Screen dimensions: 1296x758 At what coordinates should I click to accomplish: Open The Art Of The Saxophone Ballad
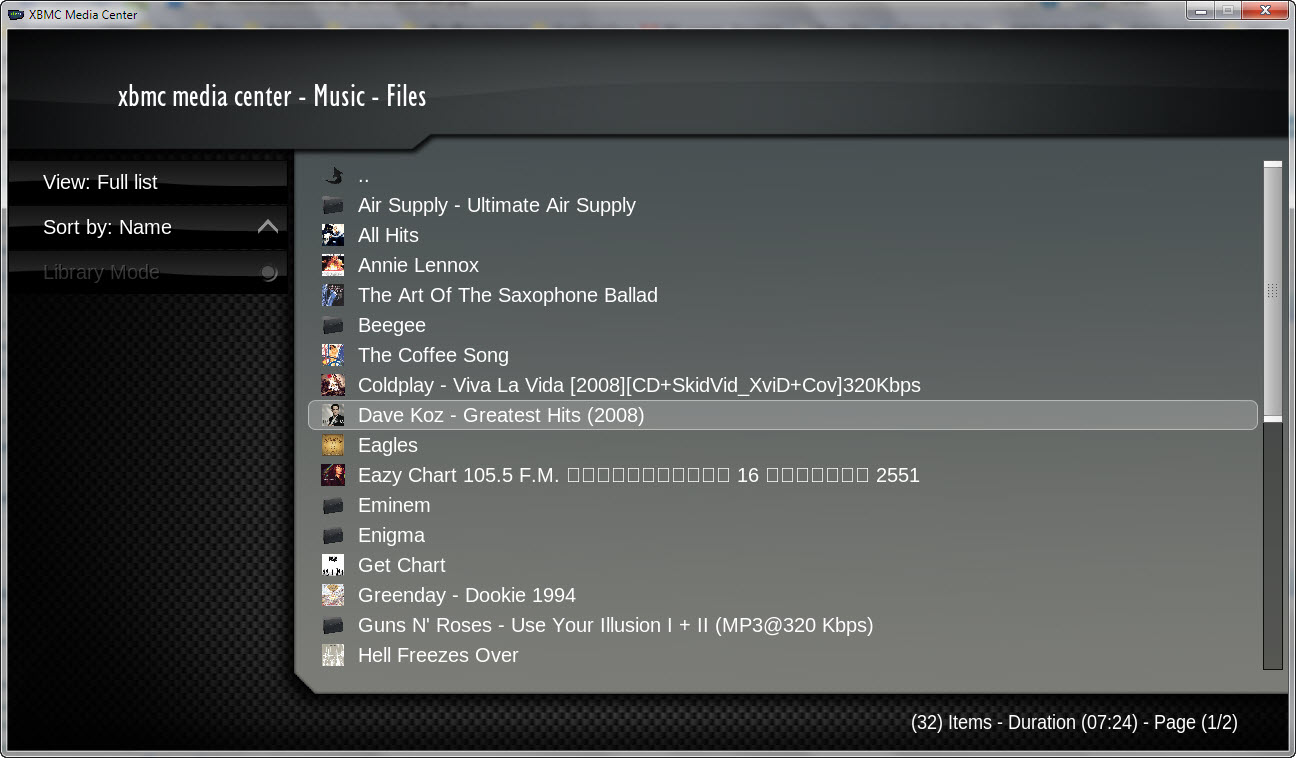508,296
